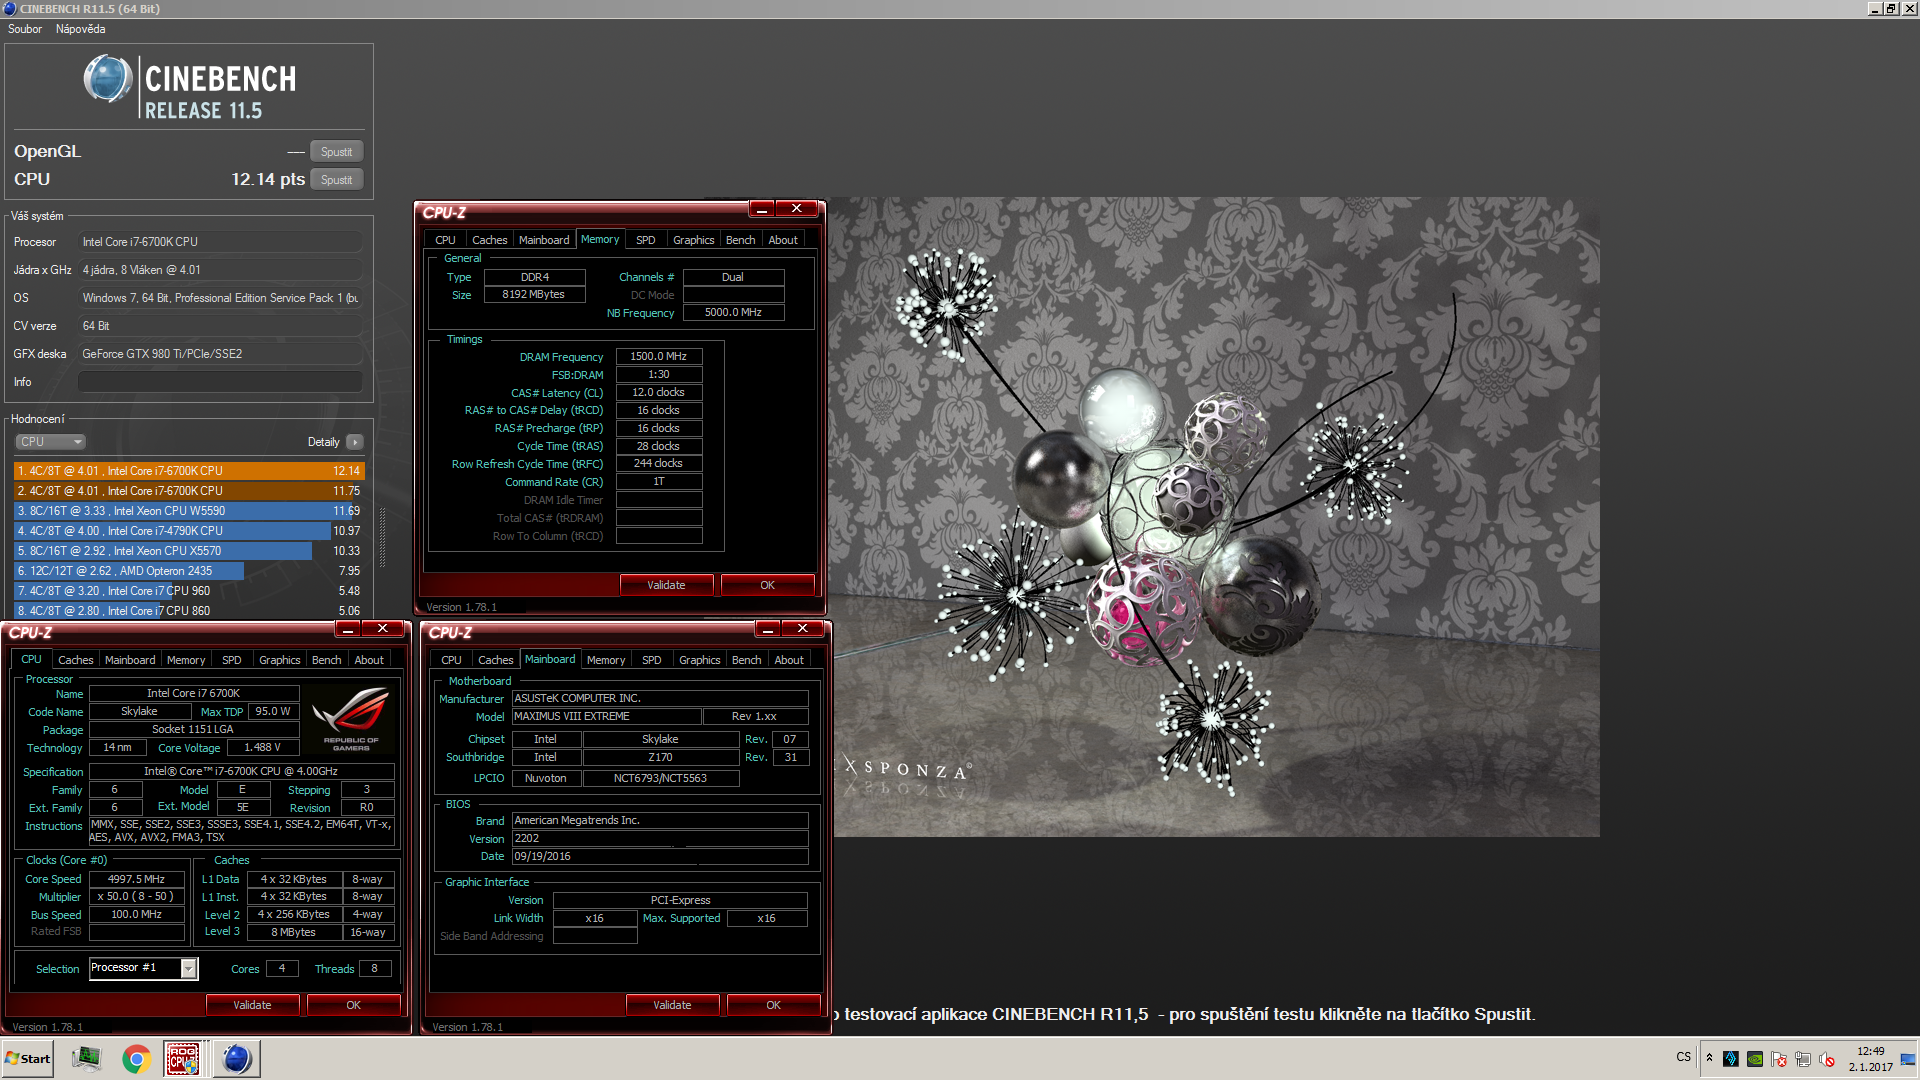Click the empty Info input field
1920x1080 pixels.
click(x=220, y=382)
